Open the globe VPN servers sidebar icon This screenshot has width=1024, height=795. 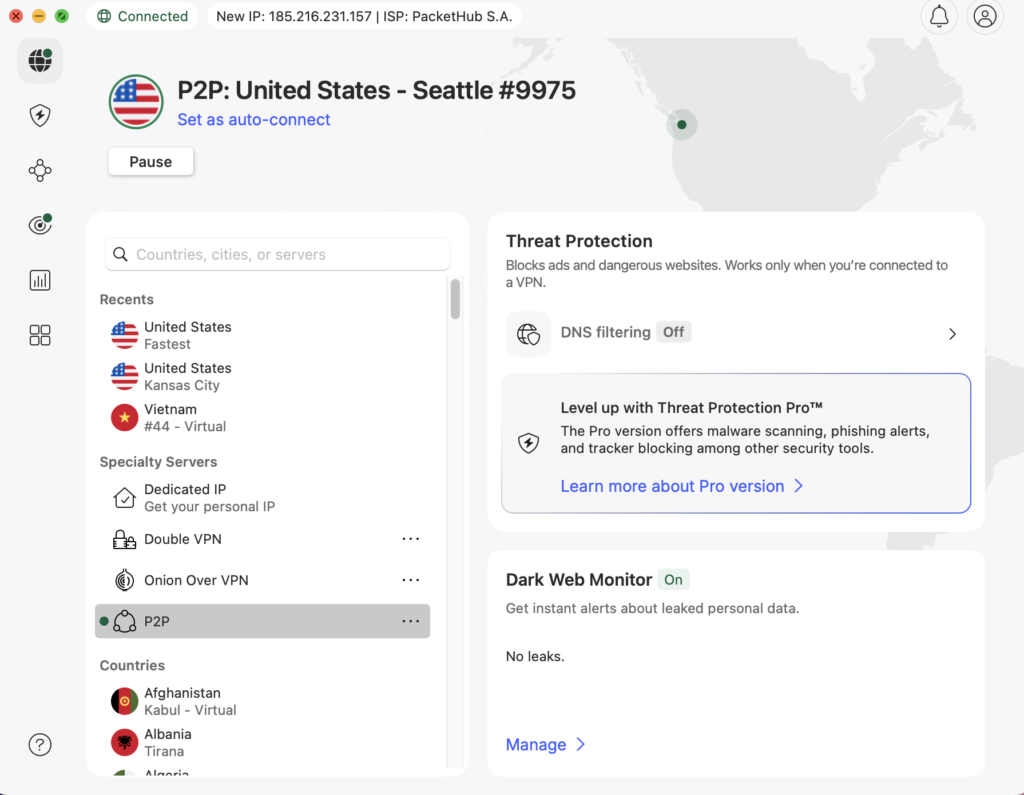40,61
